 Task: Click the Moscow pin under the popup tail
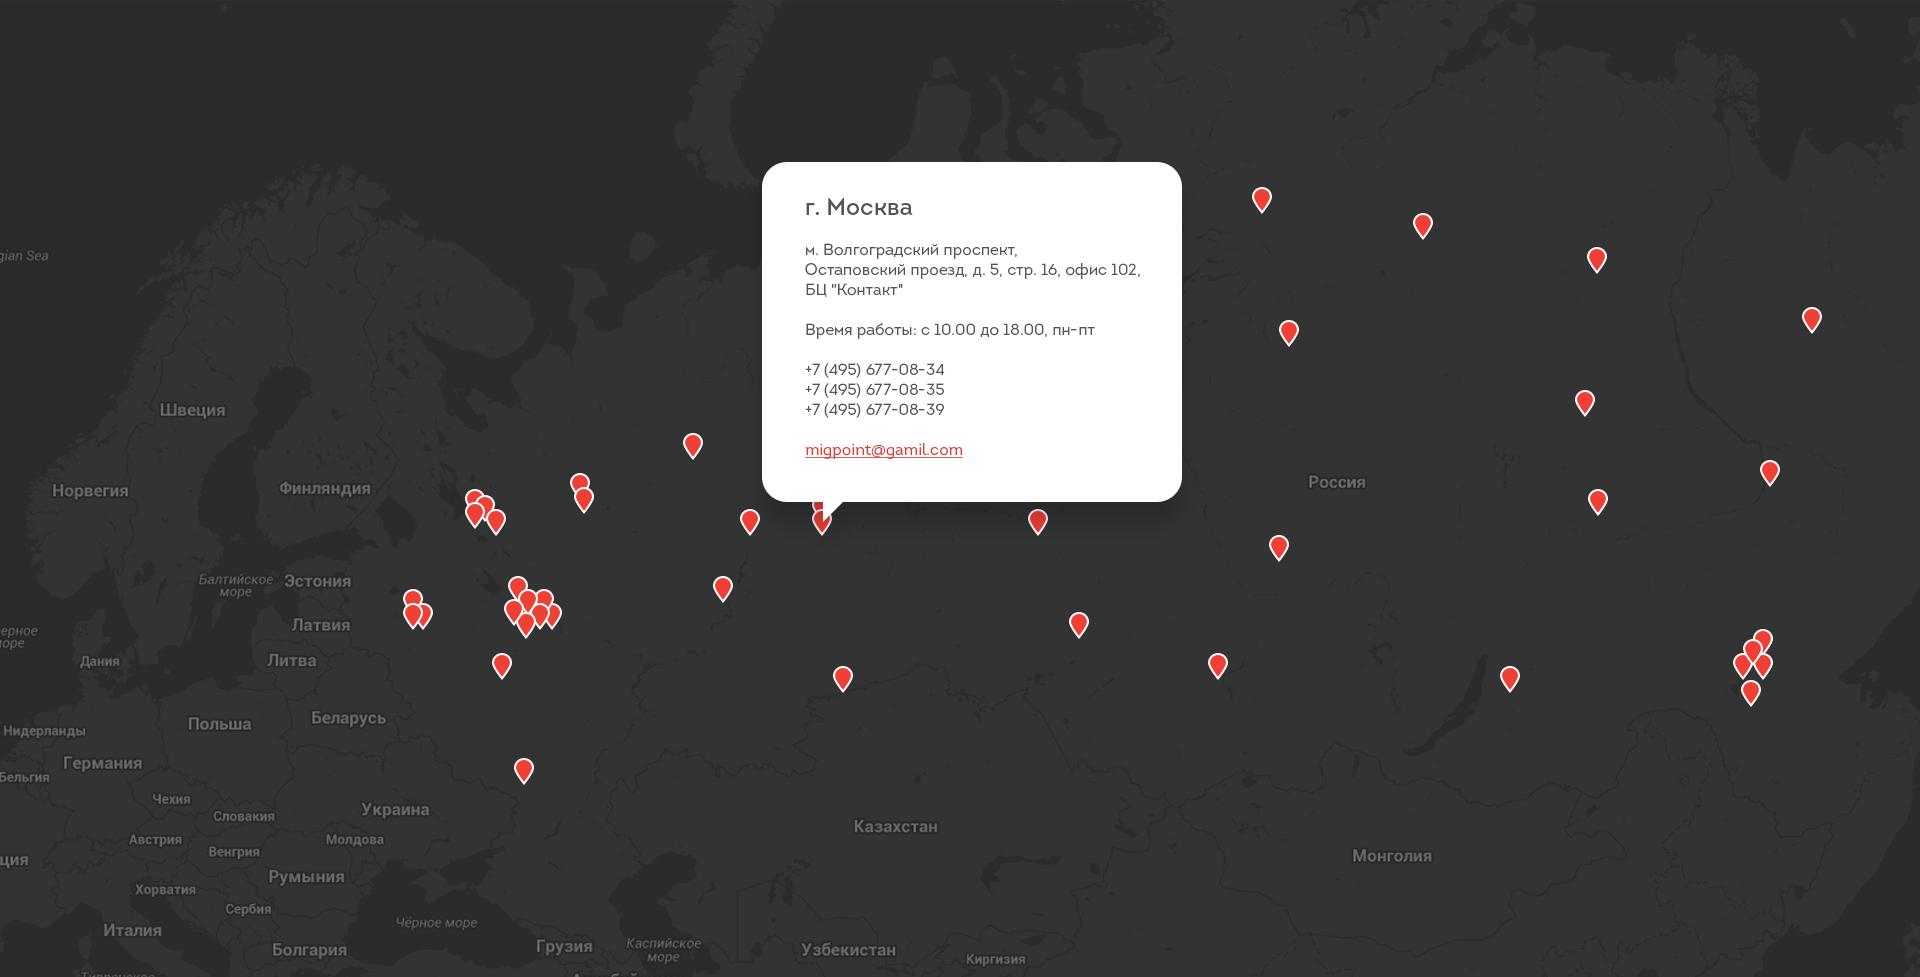(822, 521)
